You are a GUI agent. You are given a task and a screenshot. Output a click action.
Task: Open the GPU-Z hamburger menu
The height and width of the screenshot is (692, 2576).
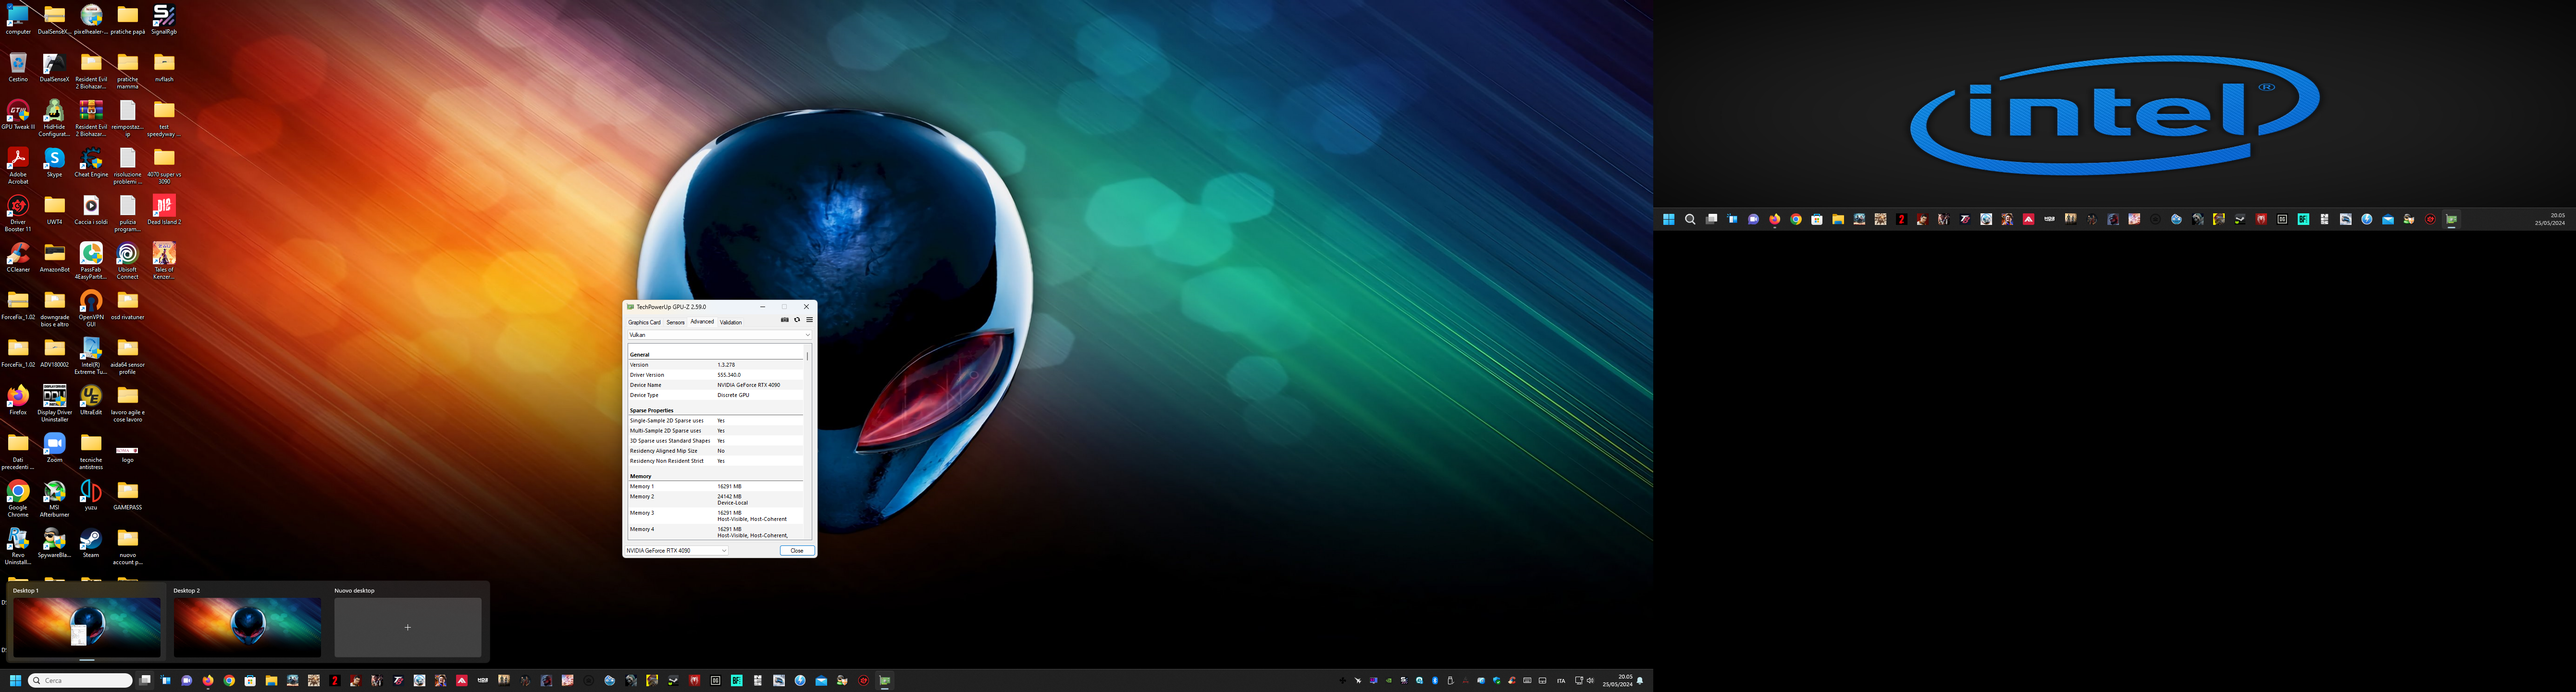pos(809,320)
